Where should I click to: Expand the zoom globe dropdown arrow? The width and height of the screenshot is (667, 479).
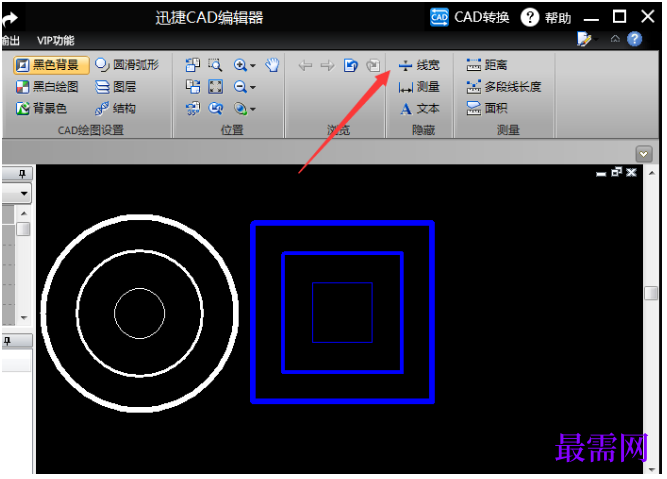pyautogui.click(x=253, y=109)
